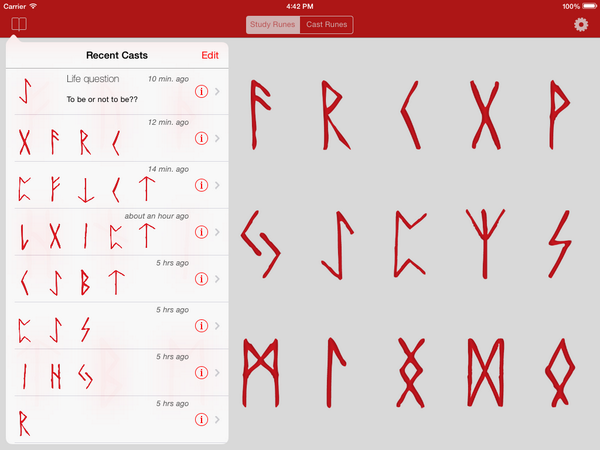600x450 pixels.
Task: Click the 'about an hour ago' timestamp
Action: pyautogui.click(x=157, y=216)
